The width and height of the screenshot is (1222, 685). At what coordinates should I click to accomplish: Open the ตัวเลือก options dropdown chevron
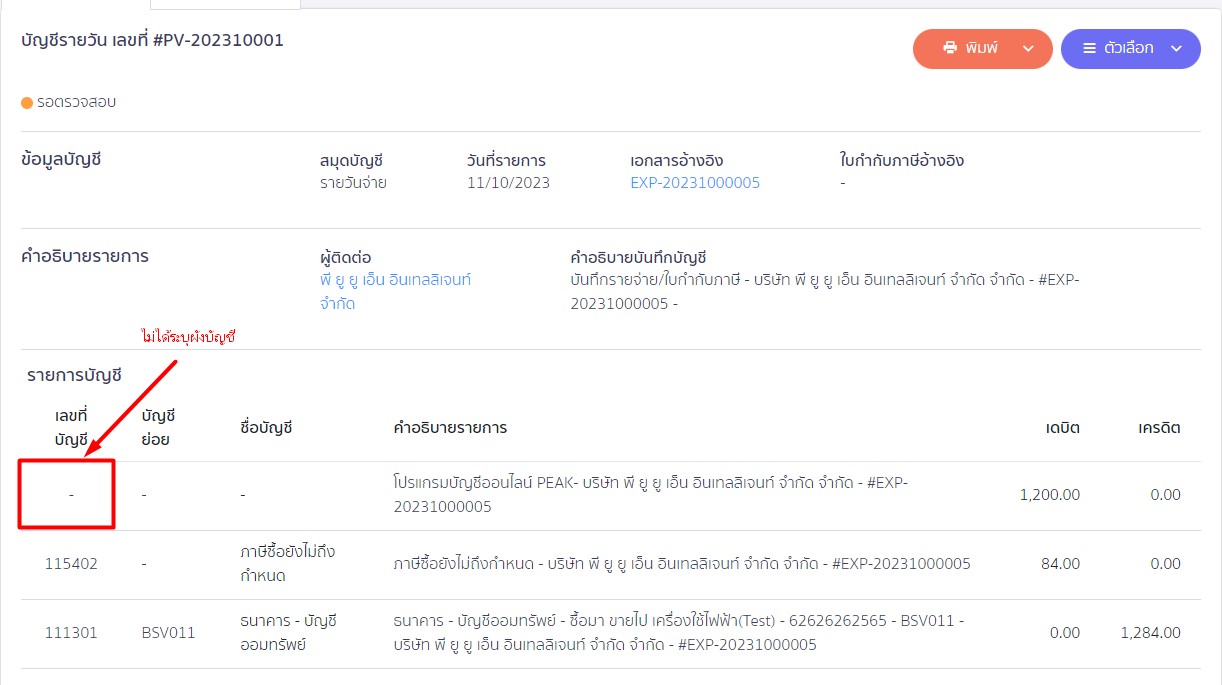pyautogui.click(x=1176, y=48)
